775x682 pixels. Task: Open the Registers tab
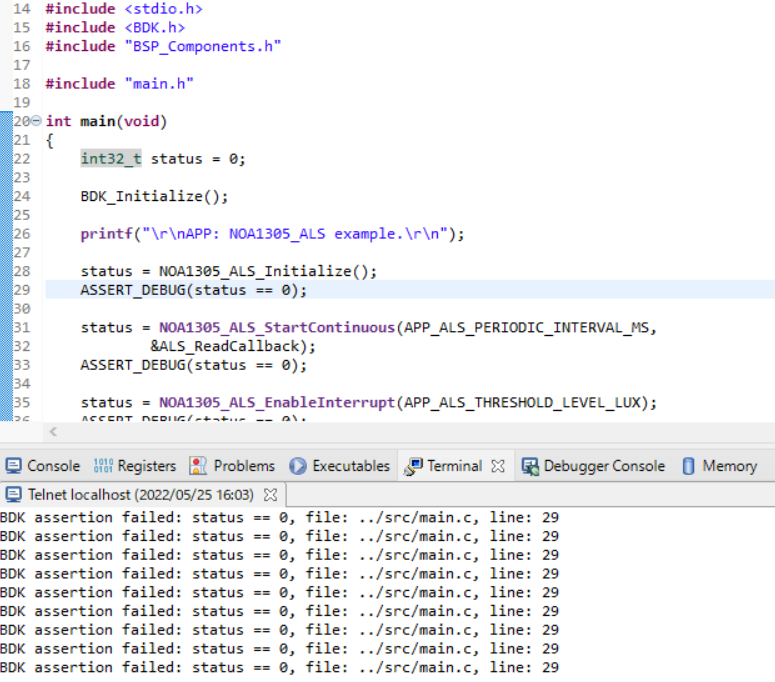point(135,466)
